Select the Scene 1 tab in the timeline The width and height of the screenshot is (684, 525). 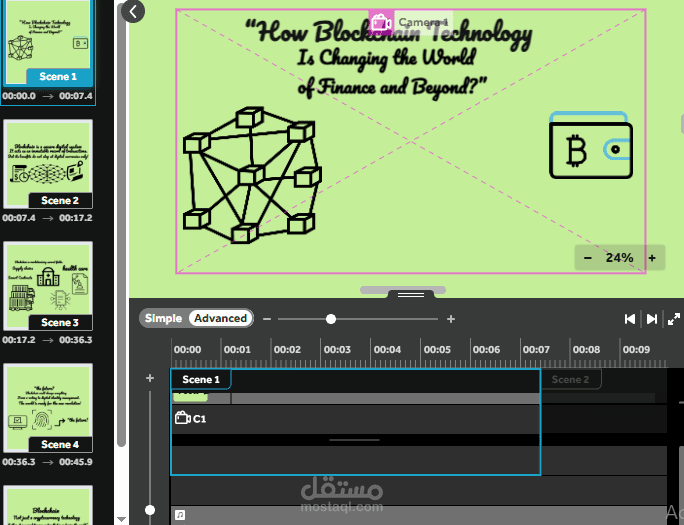tap(201, 379)
